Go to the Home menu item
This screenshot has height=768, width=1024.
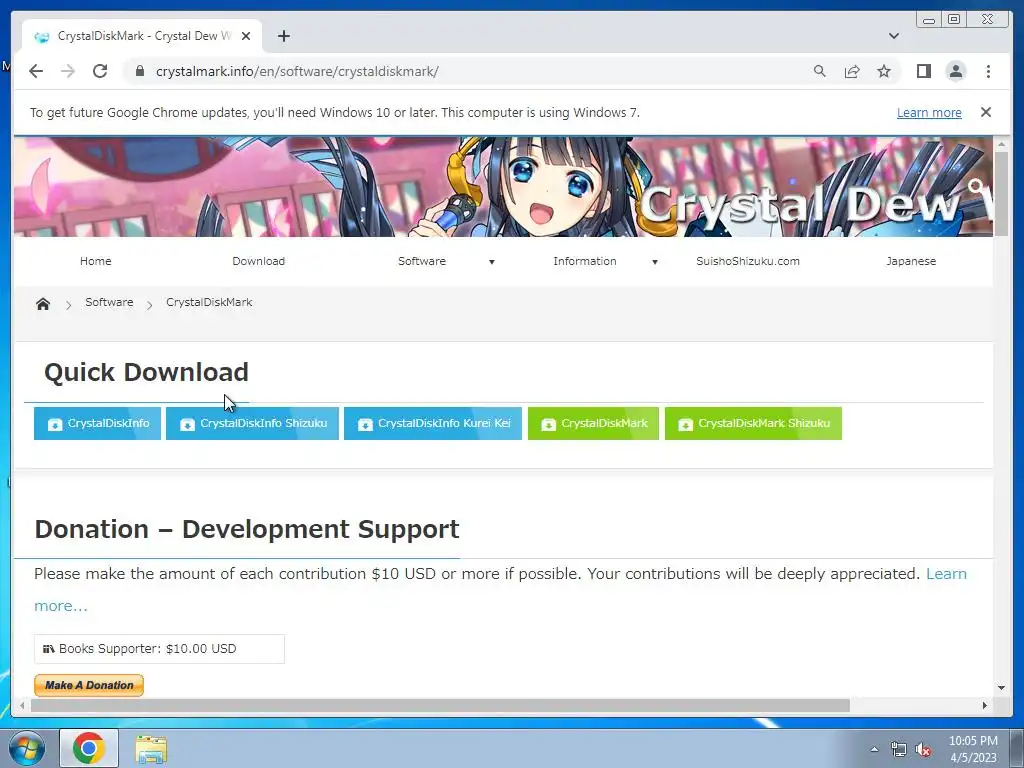pyautogui.click(x=95, y=261)
